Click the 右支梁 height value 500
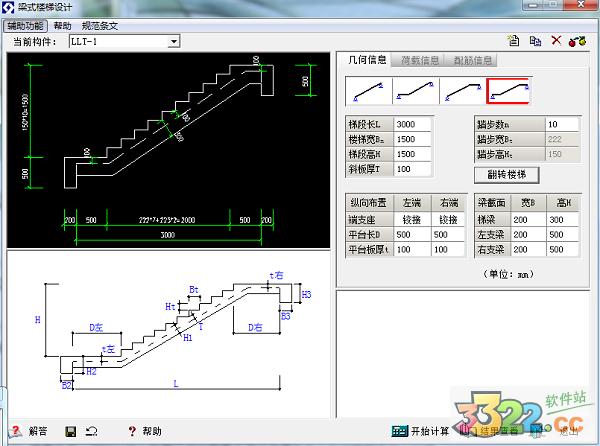The height and width of the screenshot is (446, 600). [x=562, y=249]
